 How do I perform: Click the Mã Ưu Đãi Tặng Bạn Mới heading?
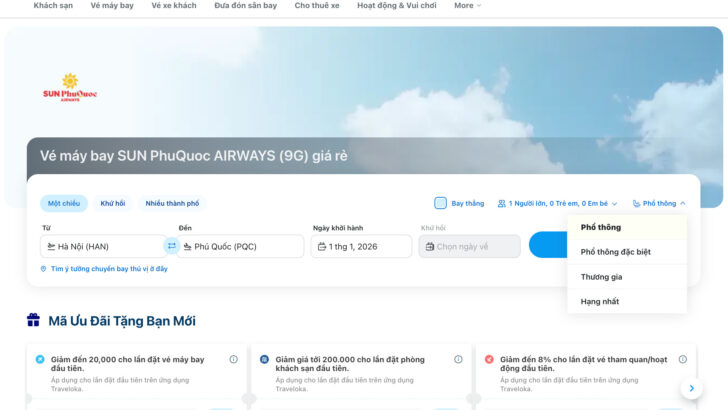[122, 321]
